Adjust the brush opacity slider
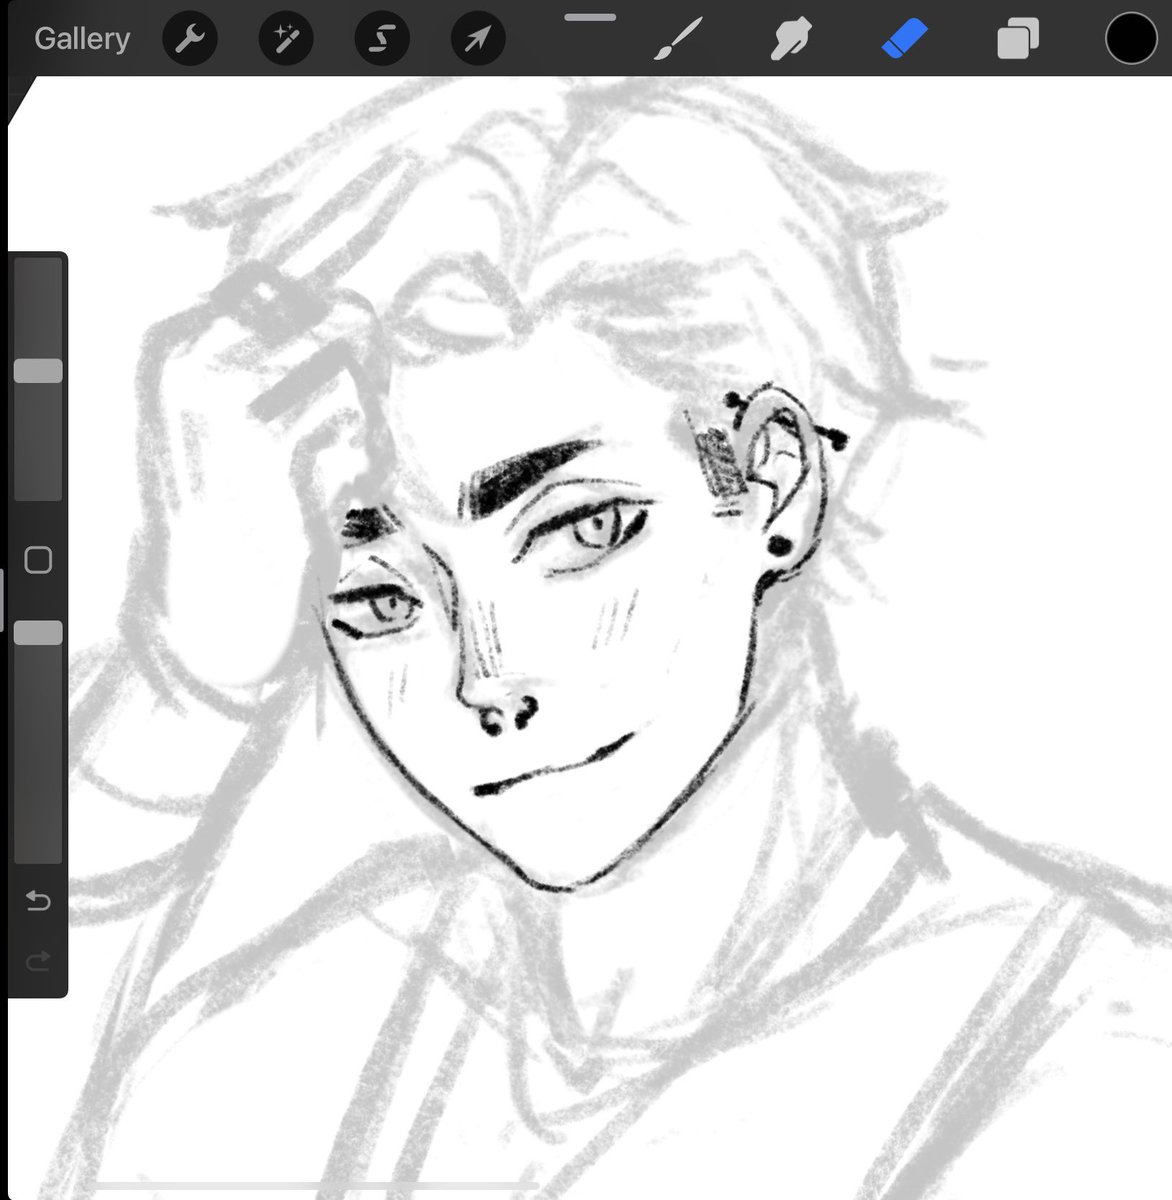This screenshot has width=1172, height=1200. [38, 632]
